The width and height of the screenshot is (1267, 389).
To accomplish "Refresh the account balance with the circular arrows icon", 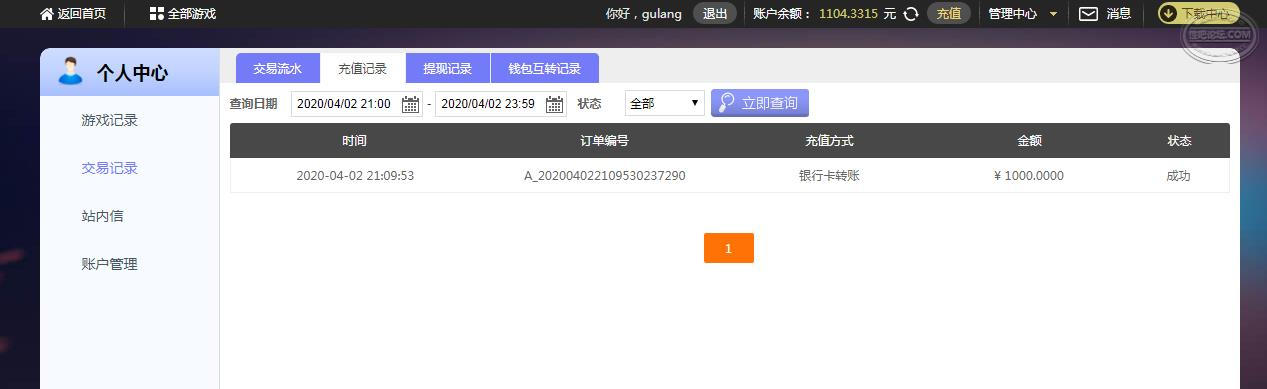I will 911,14.
